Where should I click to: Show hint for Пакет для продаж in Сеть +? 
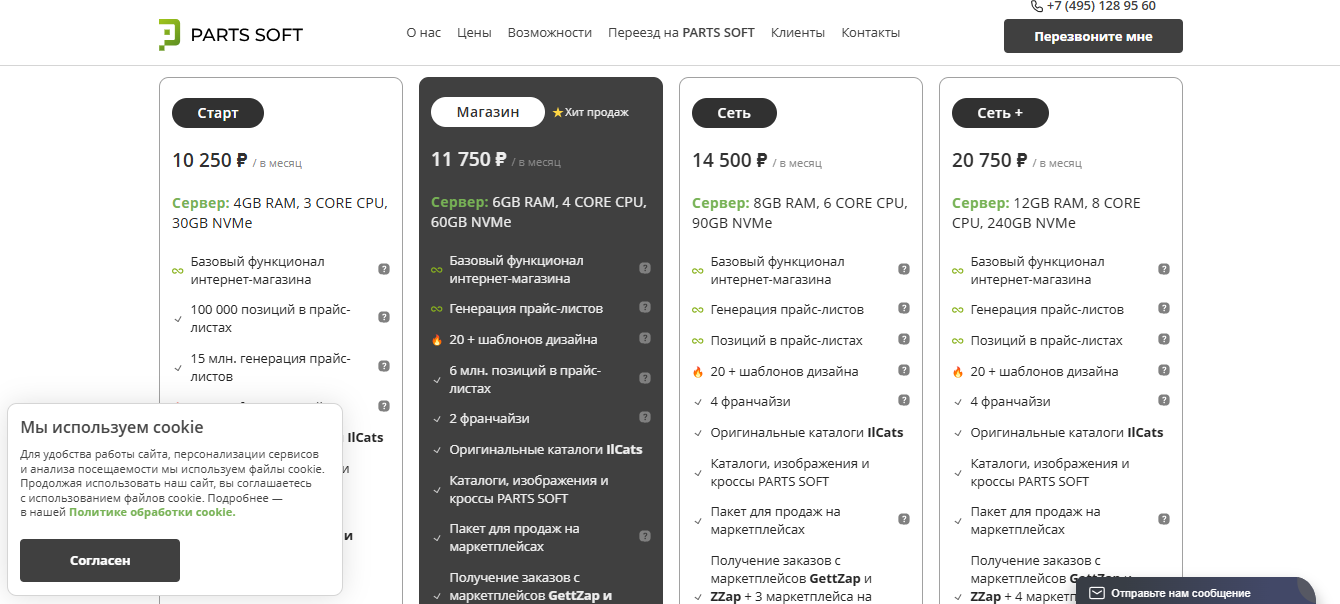tap(1164, 519)
